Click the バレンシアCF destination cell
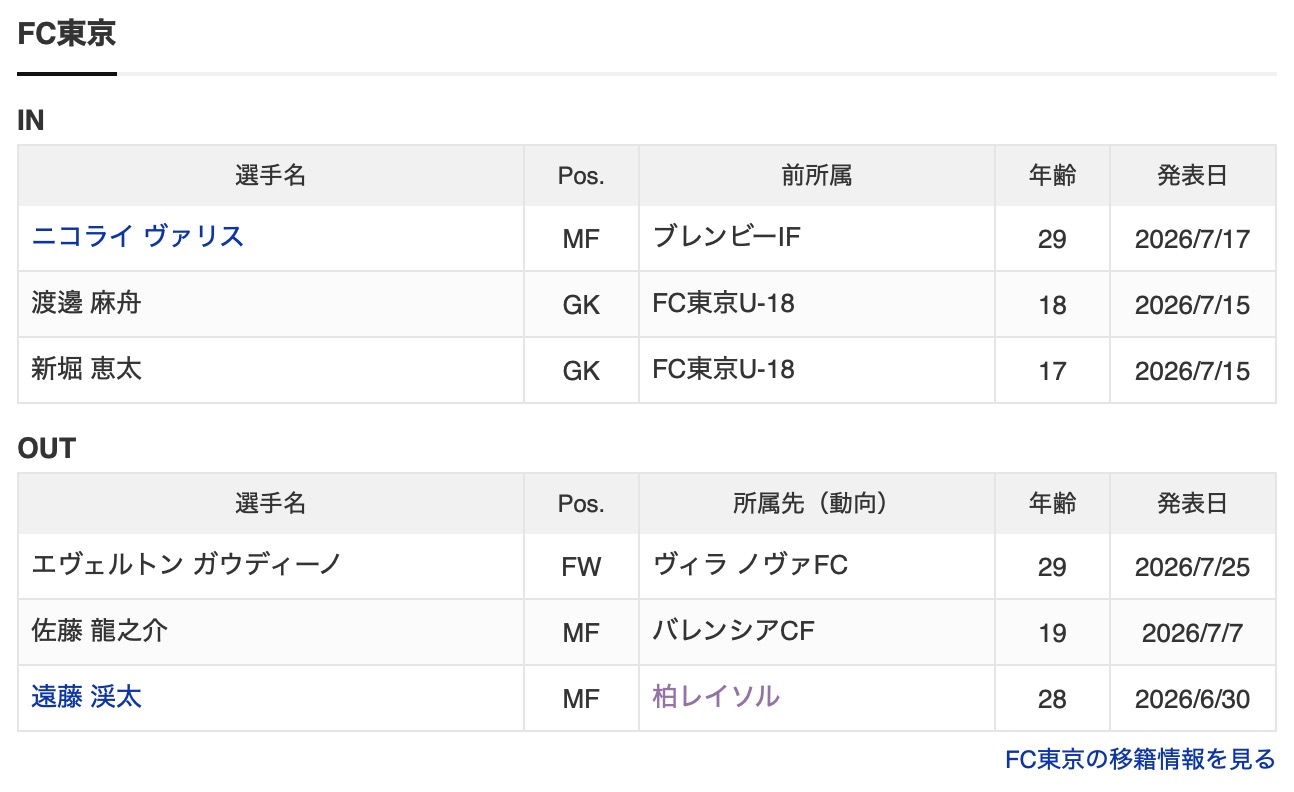The image size is (1294, 792). (x=817, y=632)
